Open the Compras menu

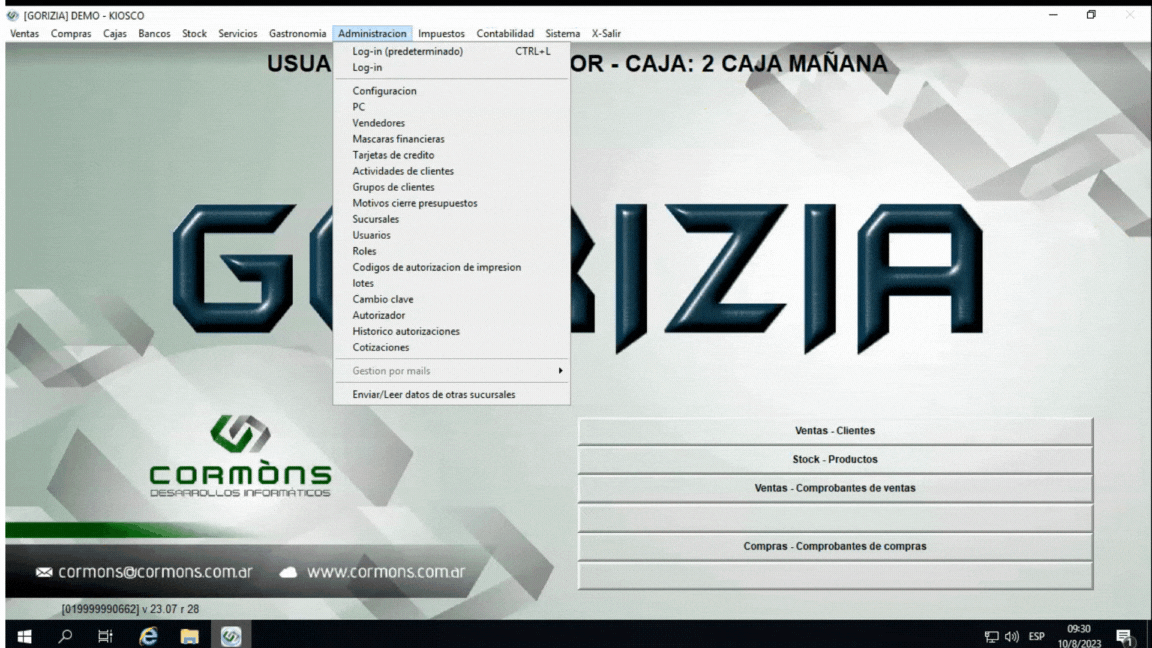71,34
